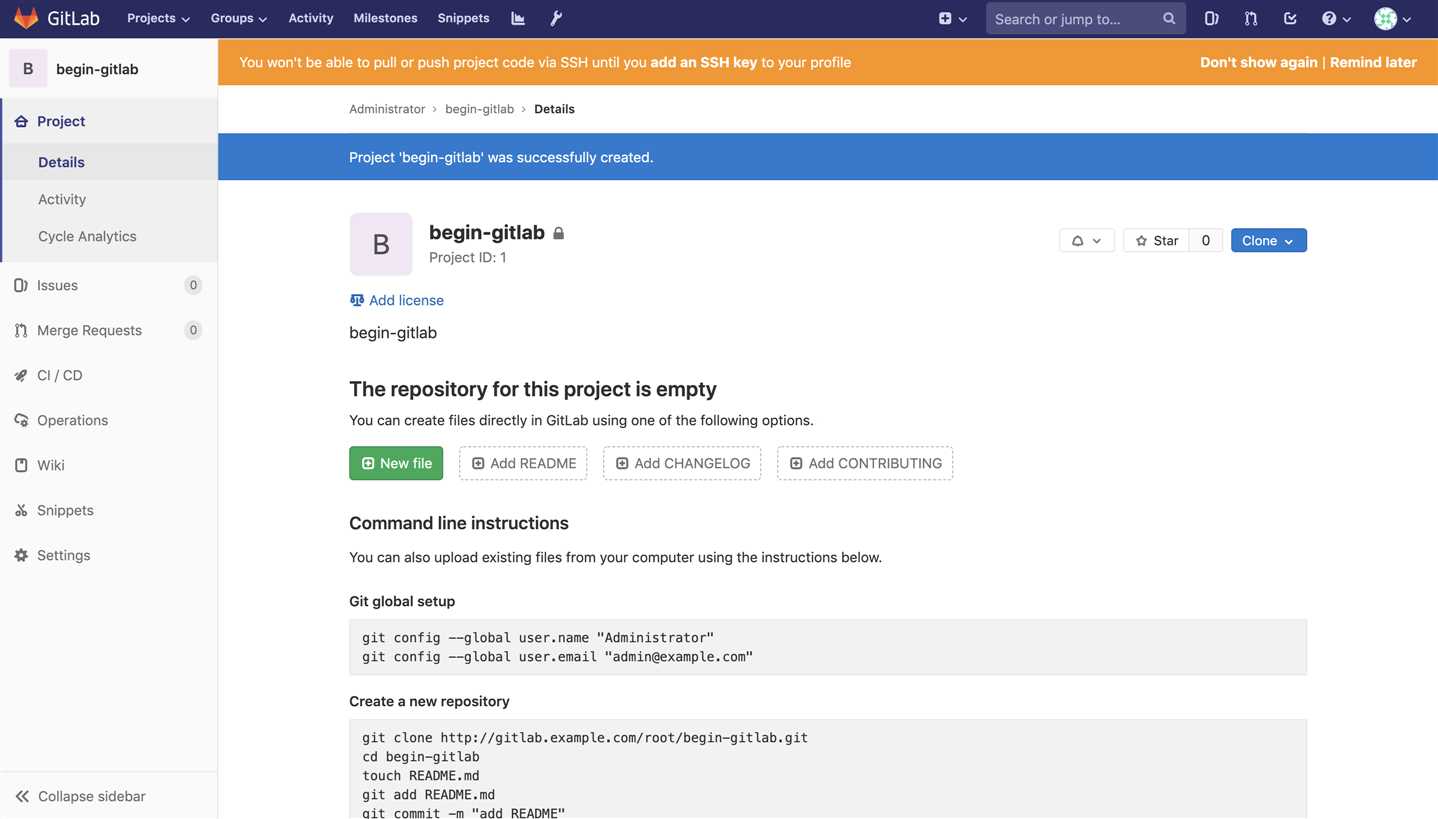Expand the Projects menu
Screen dimensions: 1438x819
coord(158,18)
